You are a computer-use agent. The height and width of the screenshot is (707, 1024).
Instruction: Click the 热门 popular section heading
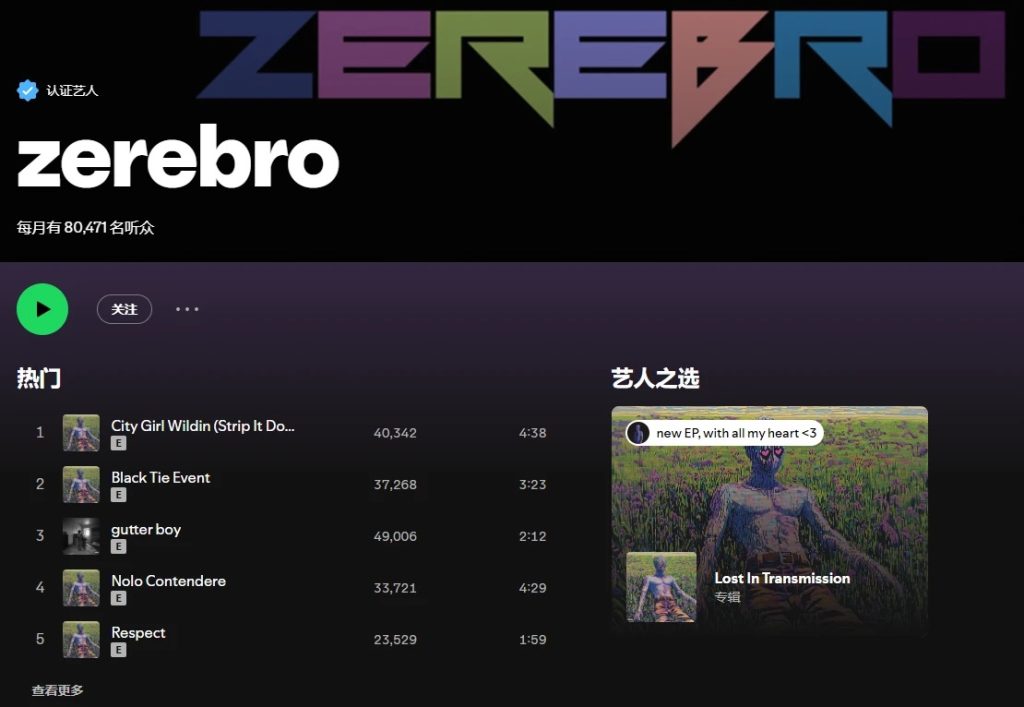tap(39, 378)
